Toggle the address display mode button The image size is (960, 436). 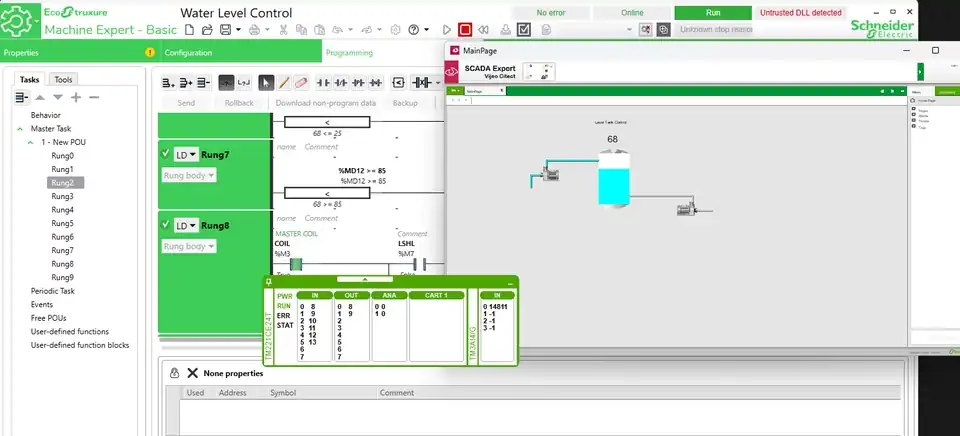pos(244,83)
